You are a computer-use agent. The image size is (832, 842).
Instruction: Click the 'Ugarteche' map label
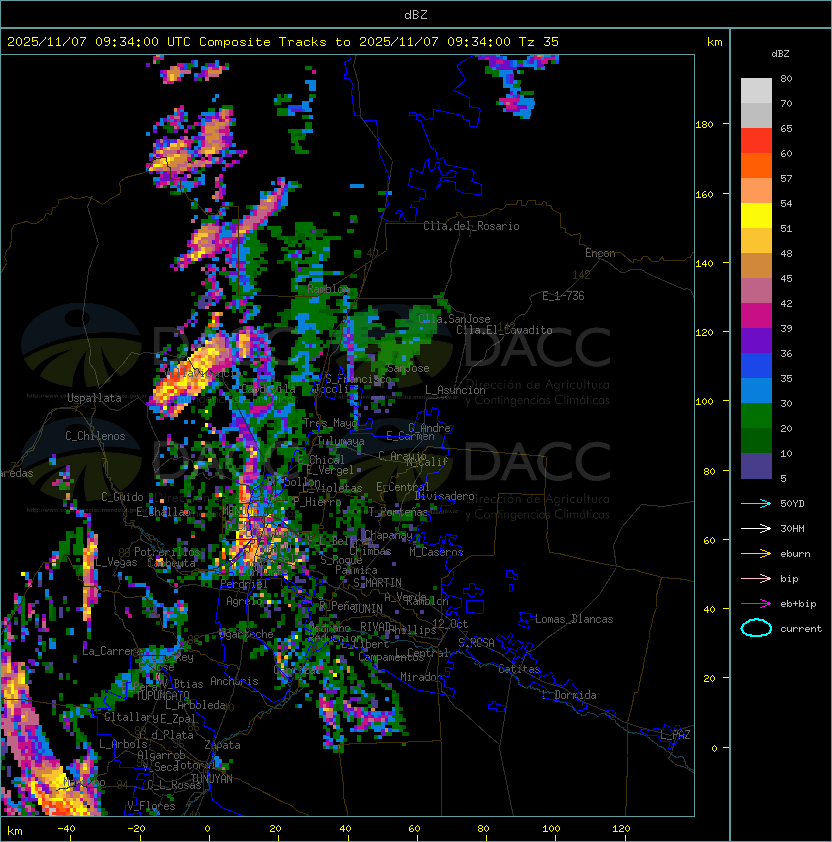[x=246, y=634]
